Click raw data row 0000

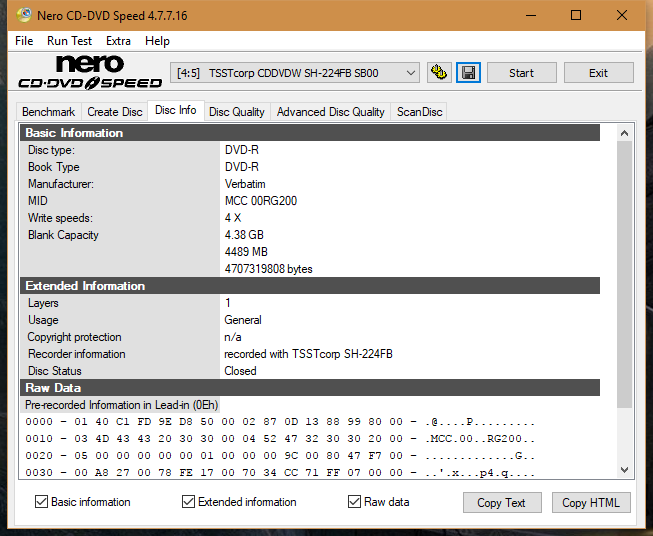[x=280, y=422]
